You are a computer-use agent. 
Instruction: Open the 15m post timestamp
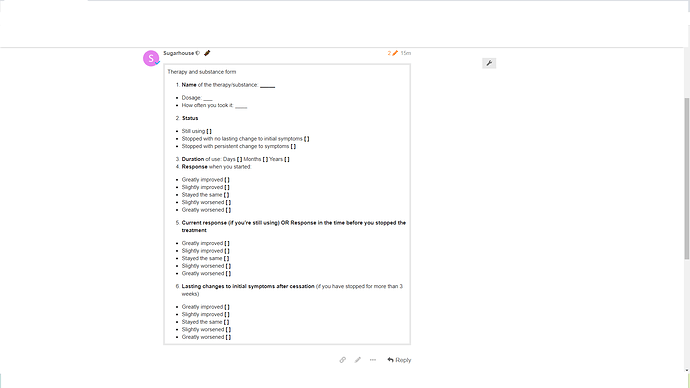pyautogui.click(x=406, y=53)
